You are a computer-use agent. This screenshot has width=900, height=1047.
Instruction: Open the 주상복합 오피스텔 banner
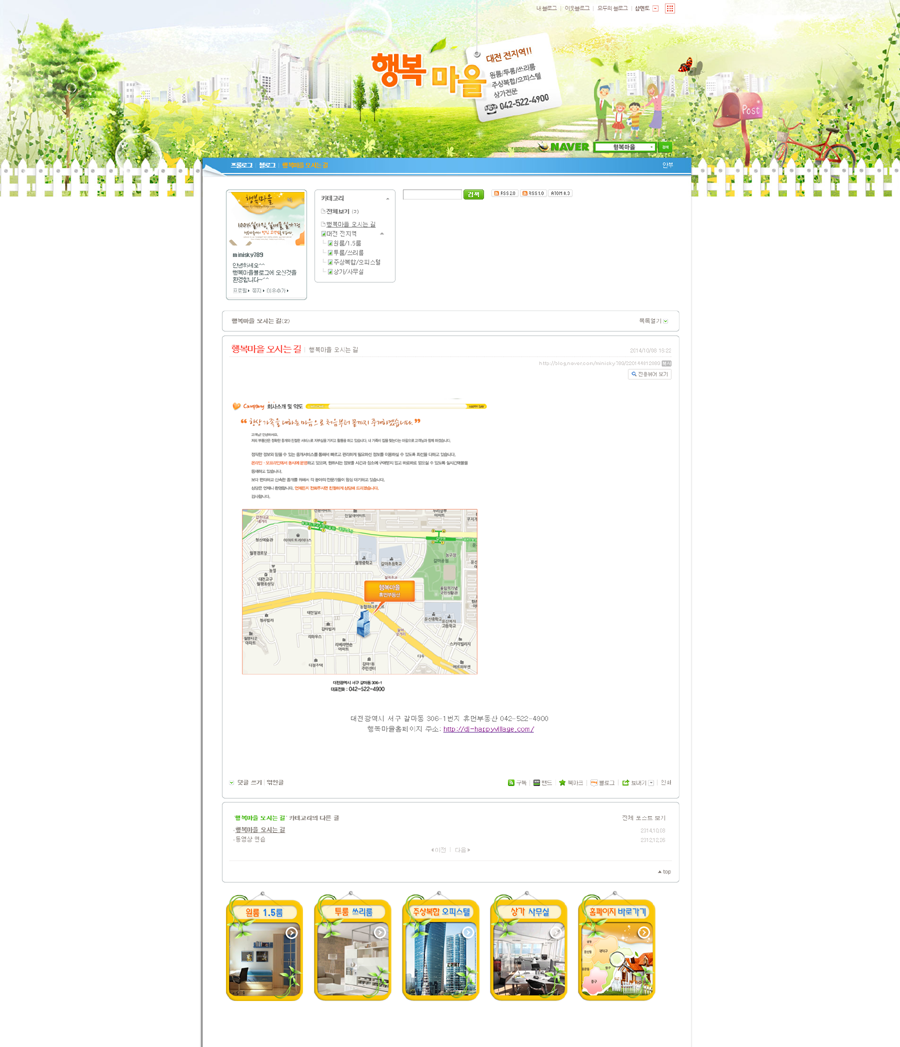click(x=441, y=950)
